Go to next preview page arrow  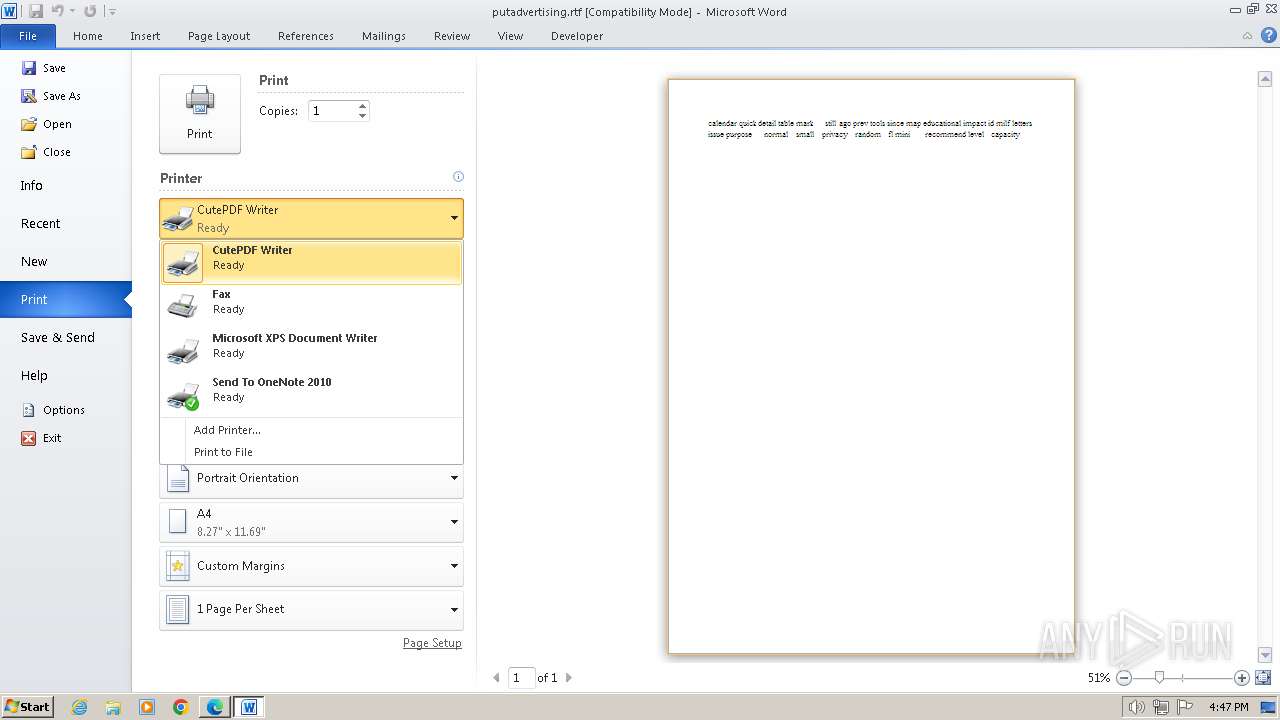click(x=569, y=678)
